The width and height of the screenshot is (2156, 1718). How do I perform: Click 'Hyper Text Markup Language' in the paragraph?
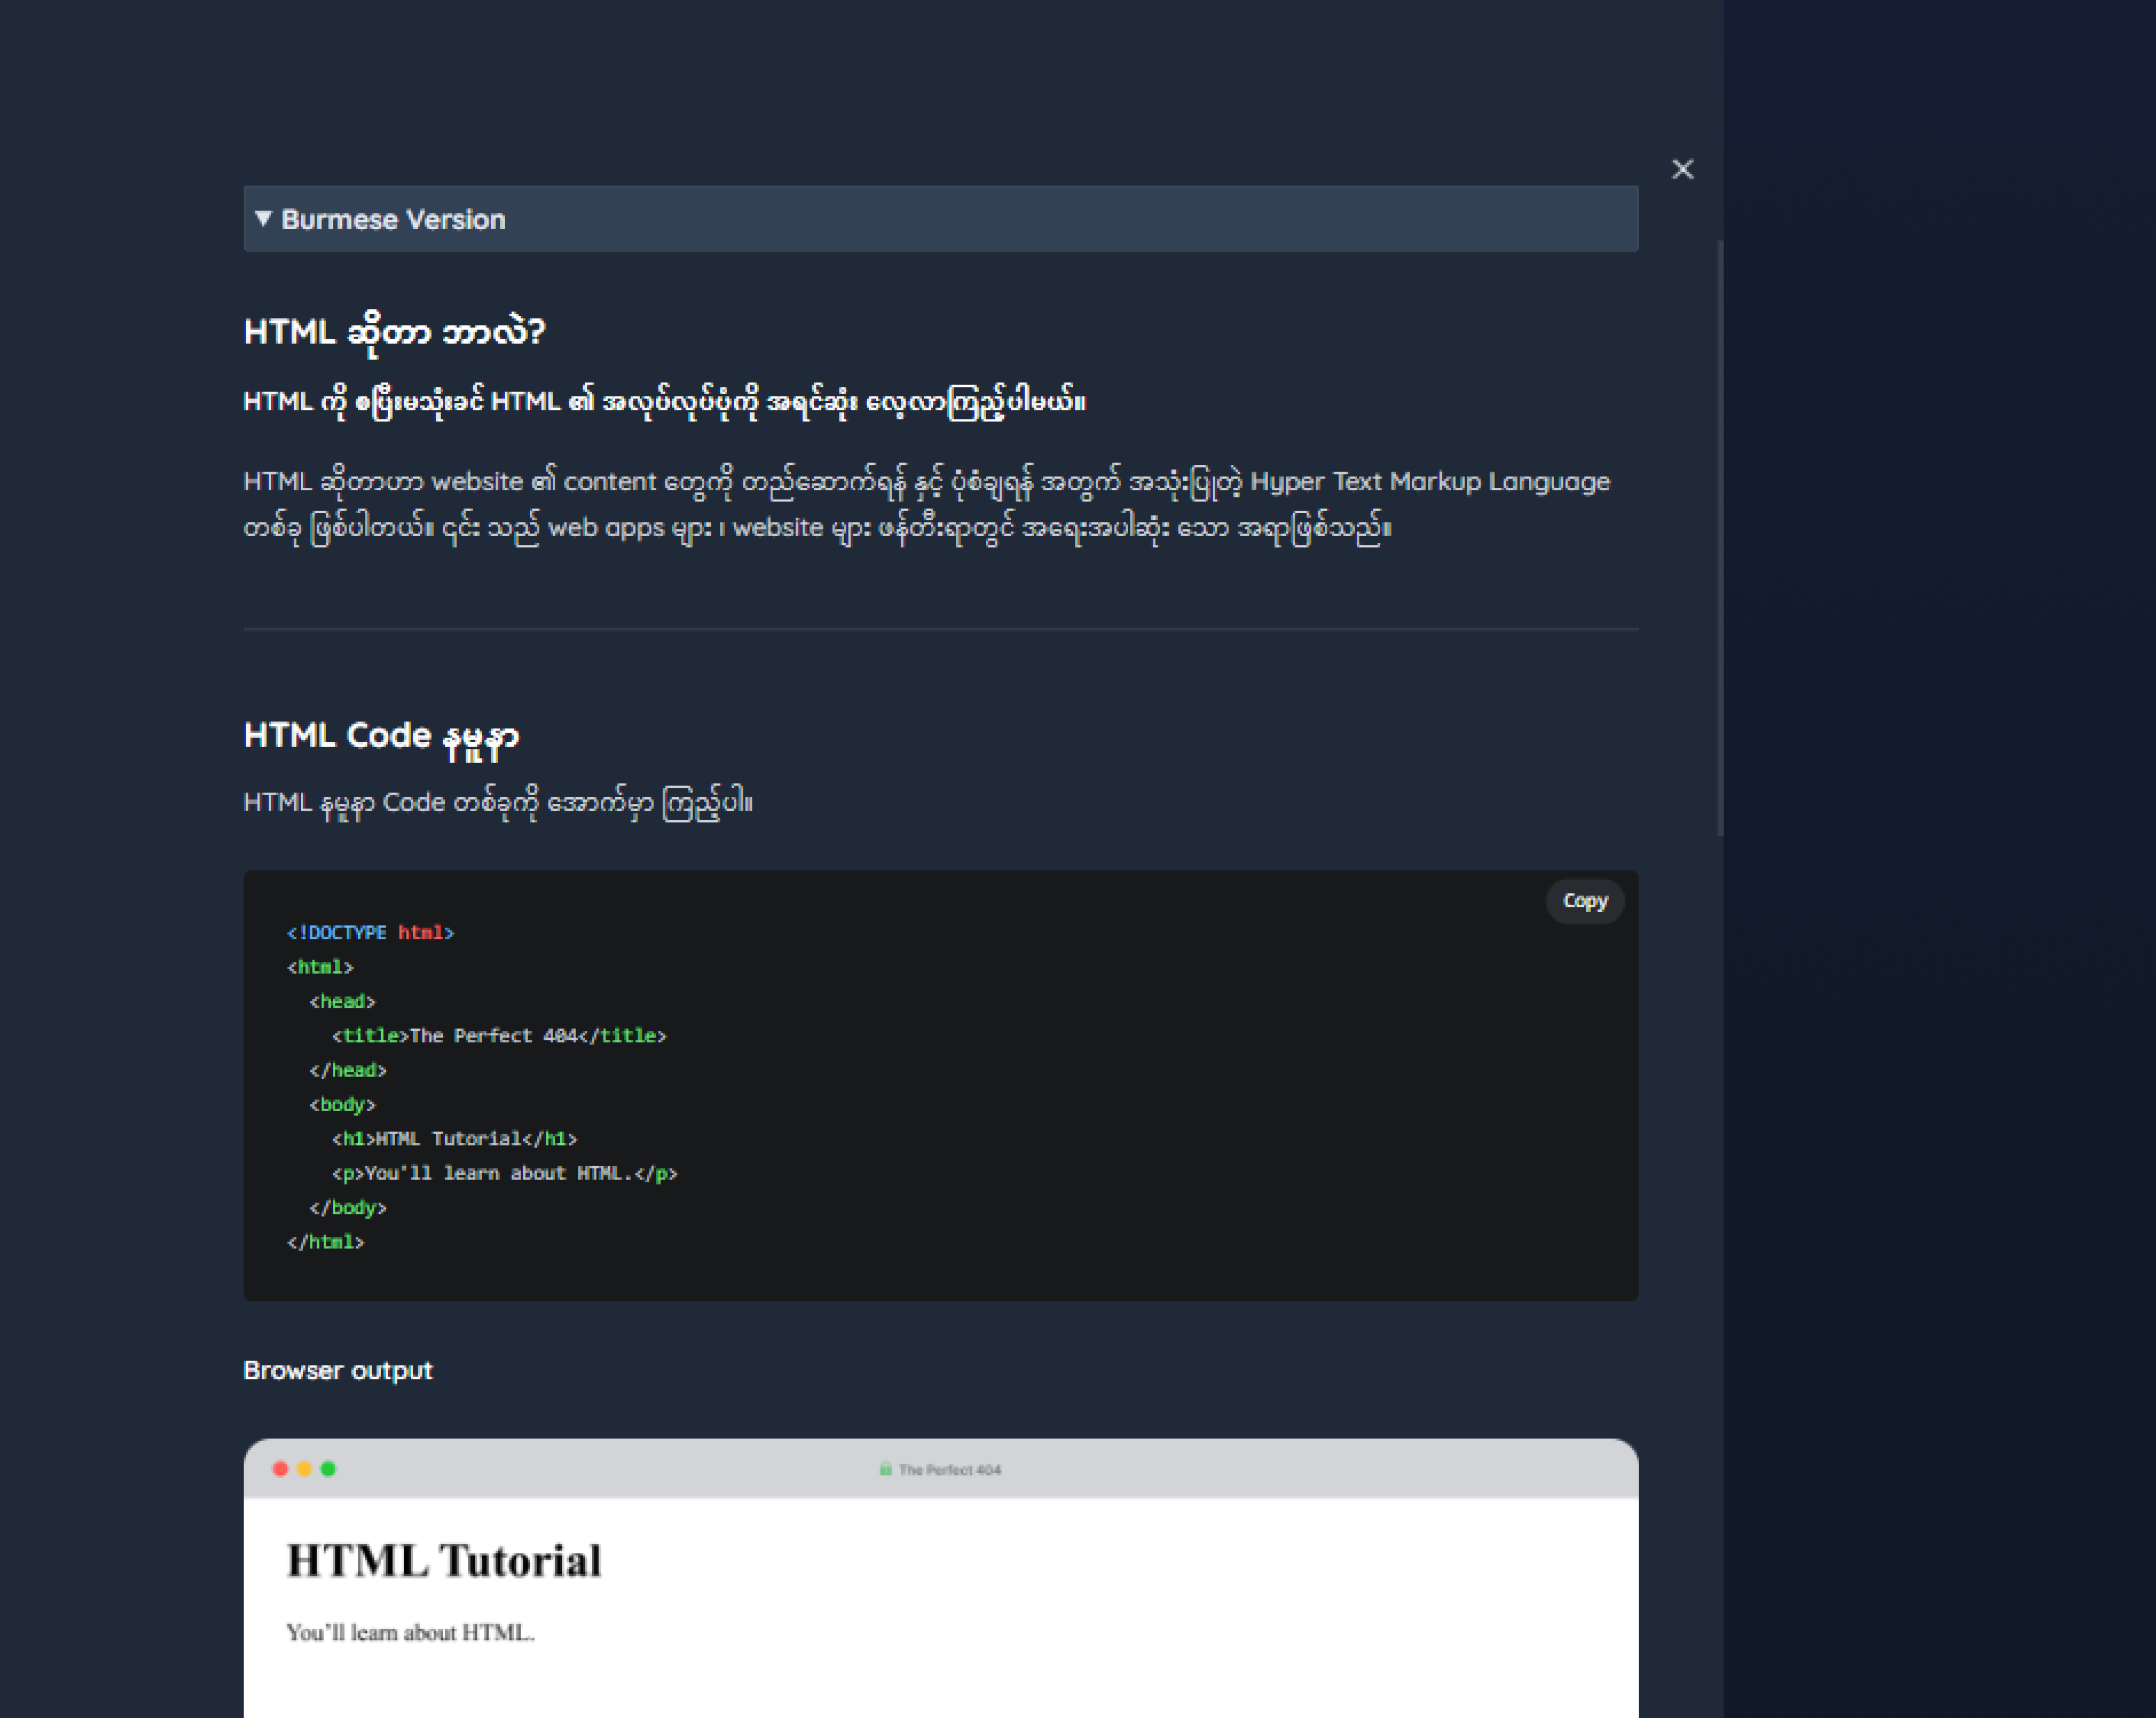[x=1430, y=482]
